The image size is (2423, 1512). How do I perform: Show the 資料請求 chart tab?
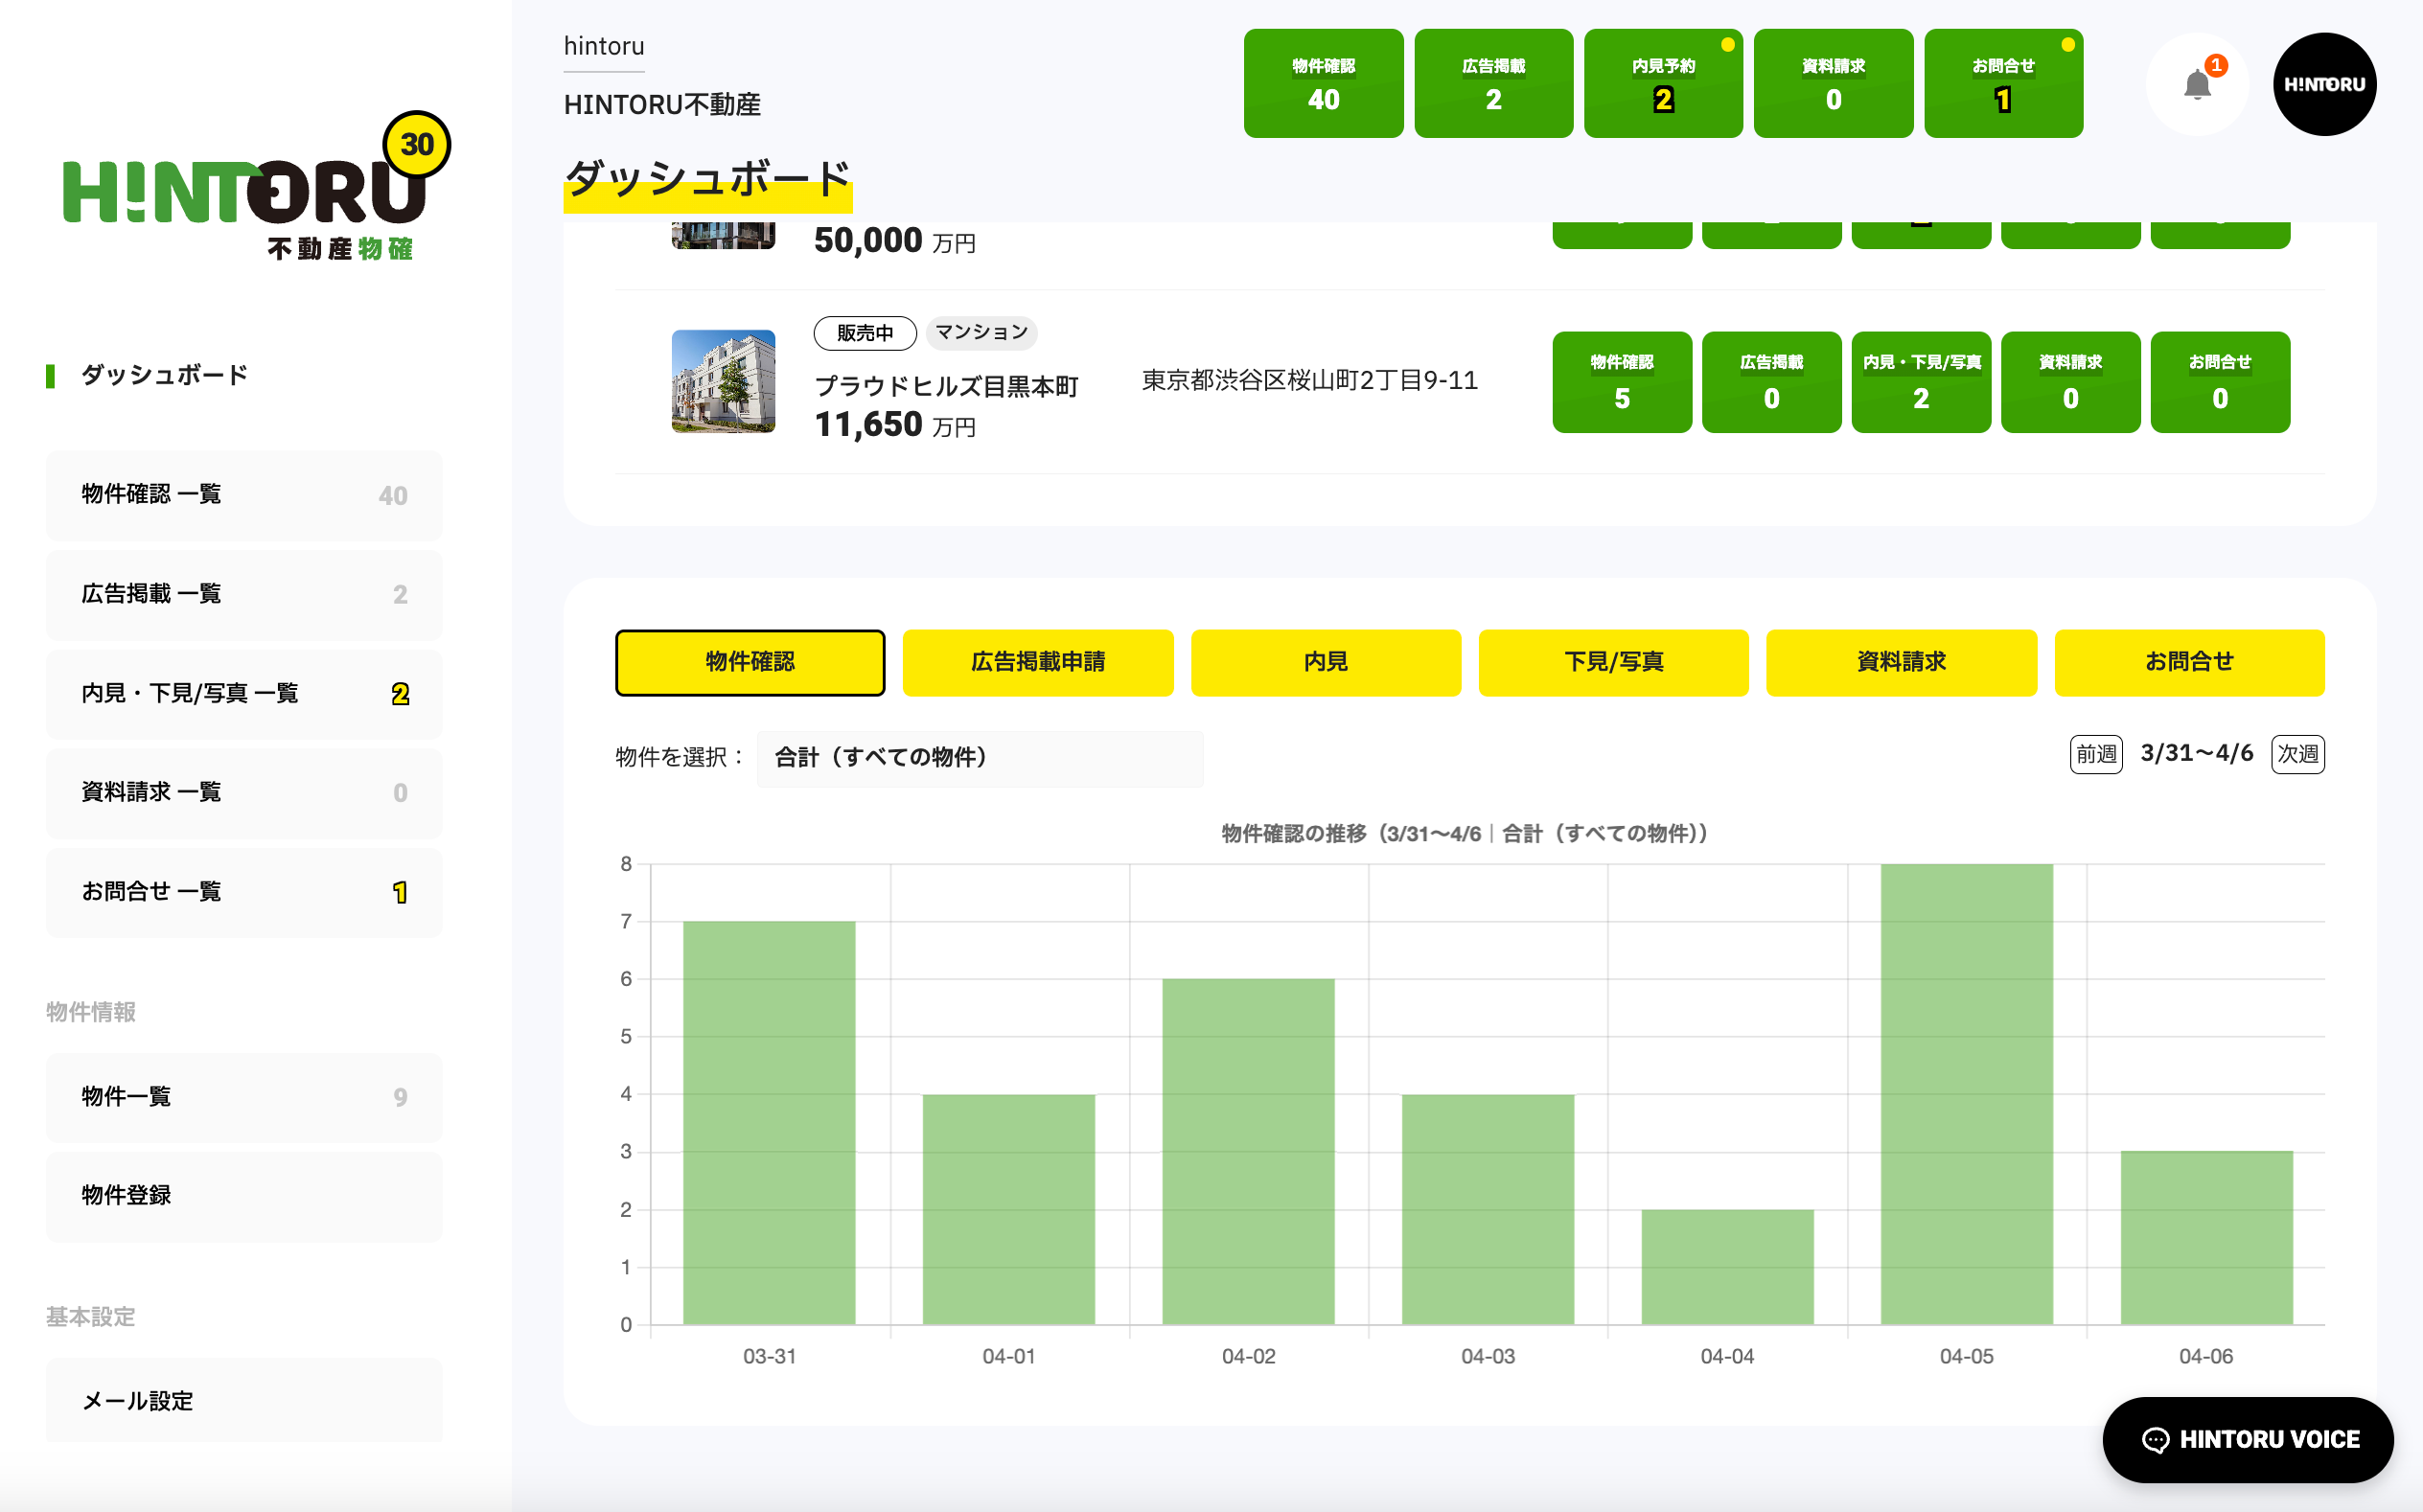click(x=1900, y=662)
